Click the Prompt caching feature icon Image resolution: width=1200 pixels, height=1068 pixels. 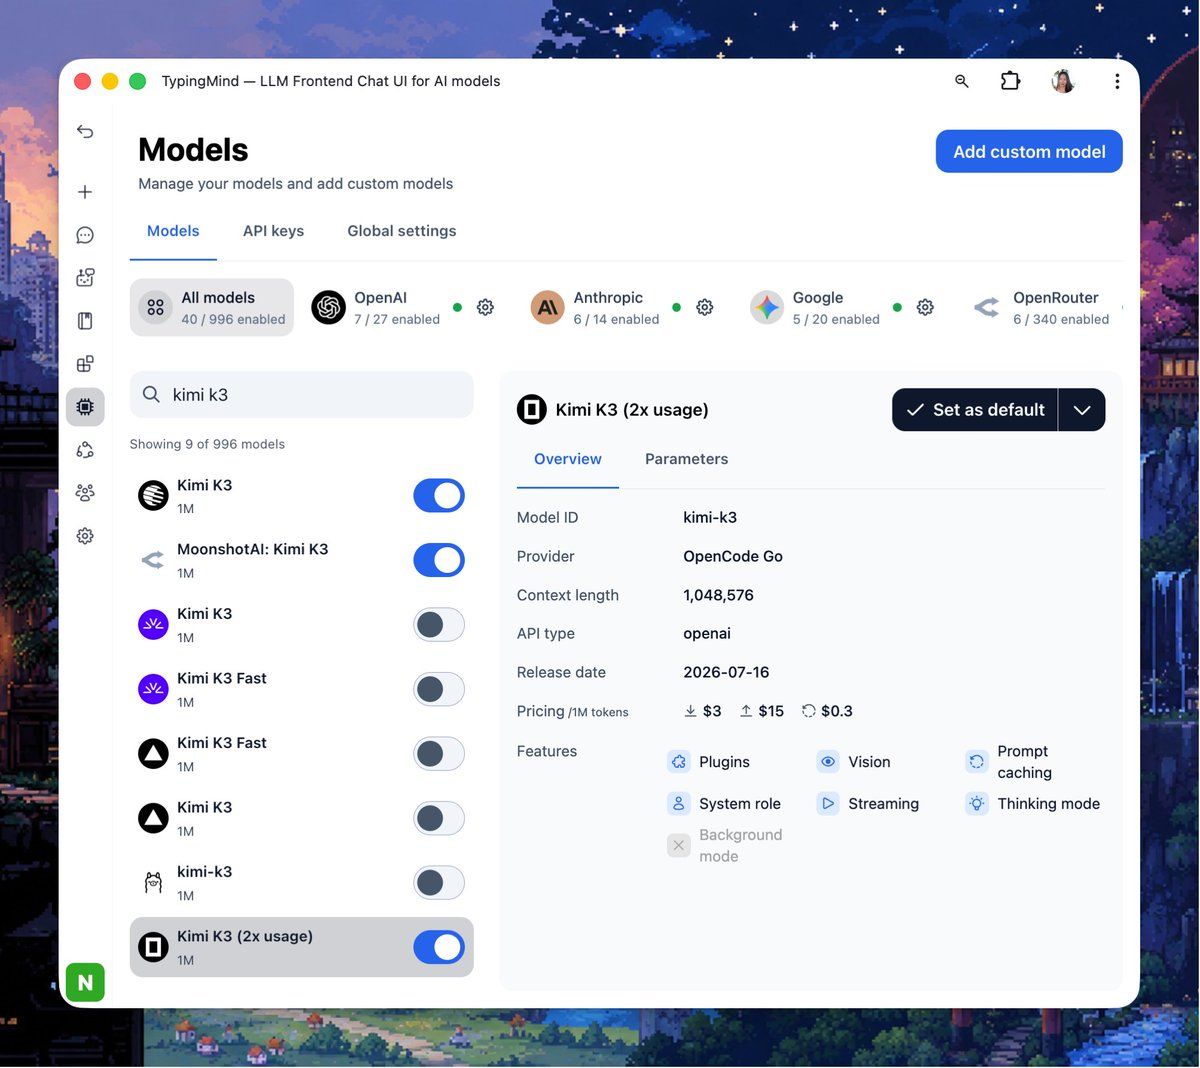(977, 762)
